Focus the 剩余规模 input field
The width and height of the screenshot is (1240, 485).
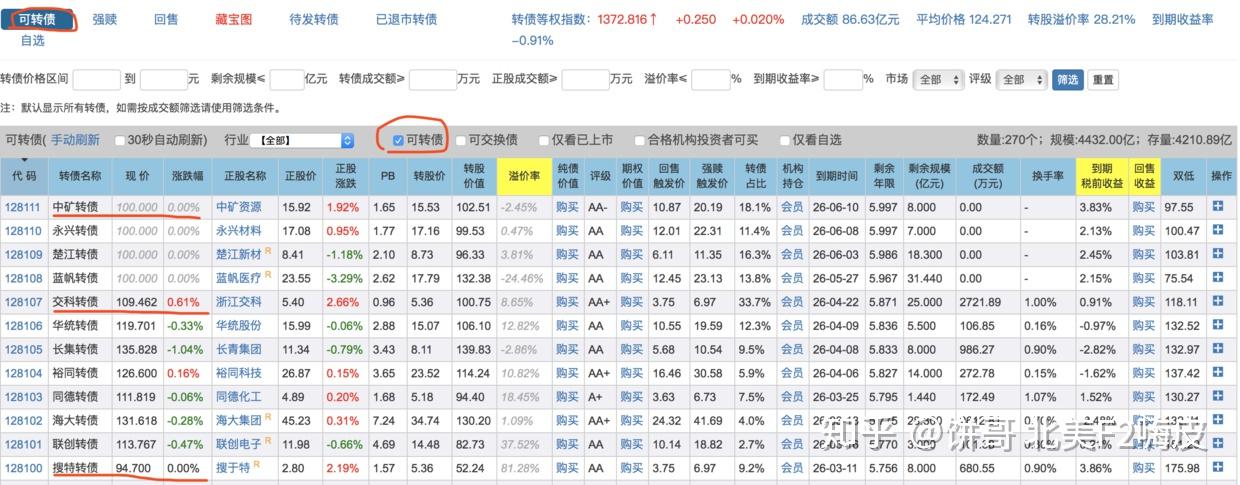286,80
